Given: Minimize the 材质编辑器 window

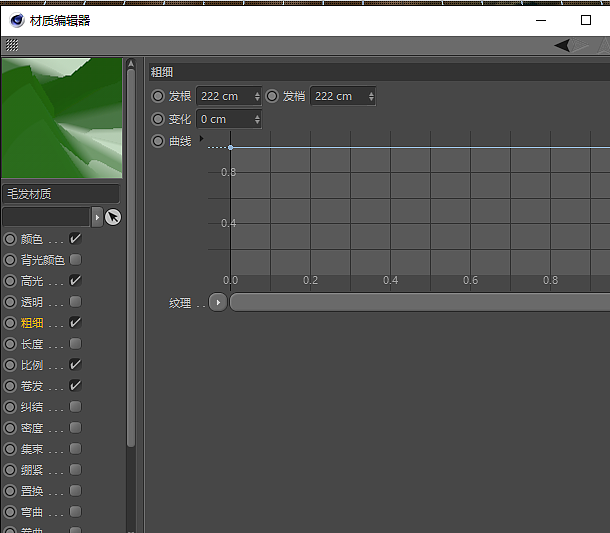Looking at the screenshot, I should coord(541,20).
